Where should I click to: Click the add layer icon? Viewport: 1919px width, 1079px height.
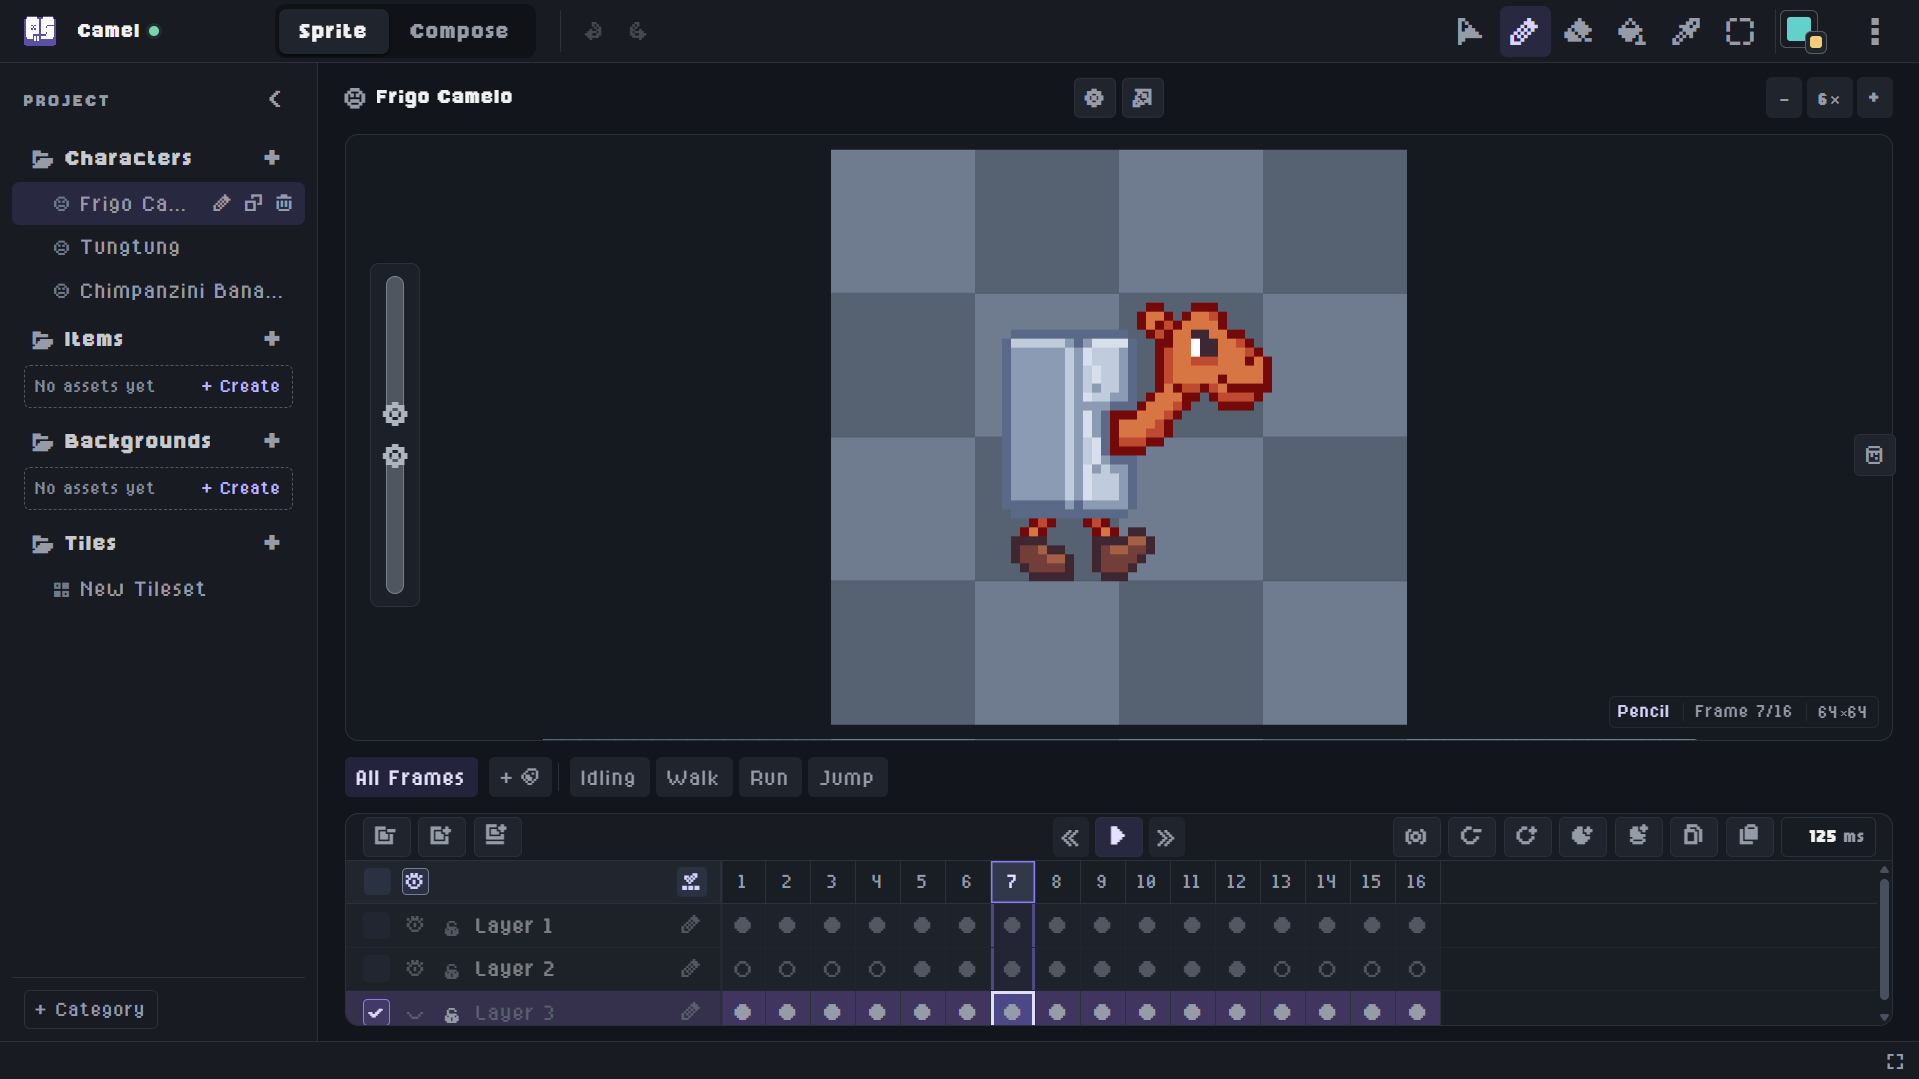(441, 836)
